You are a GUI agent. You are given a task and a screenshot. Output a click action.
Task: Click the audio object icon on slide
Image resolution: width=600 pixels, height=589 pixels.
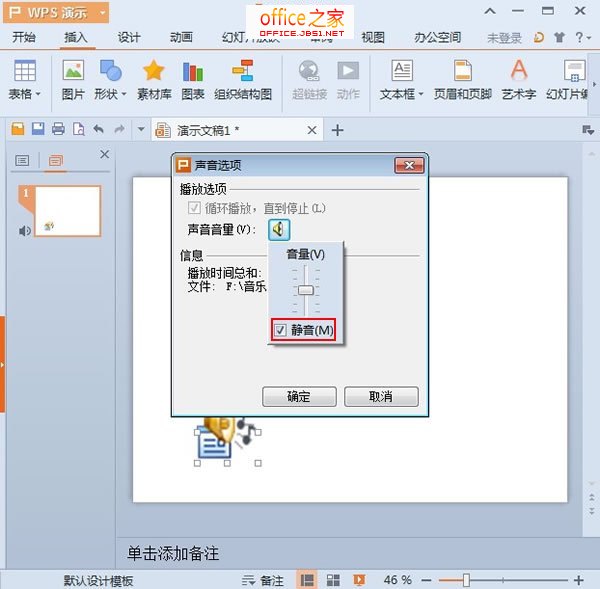pos(228,440)
